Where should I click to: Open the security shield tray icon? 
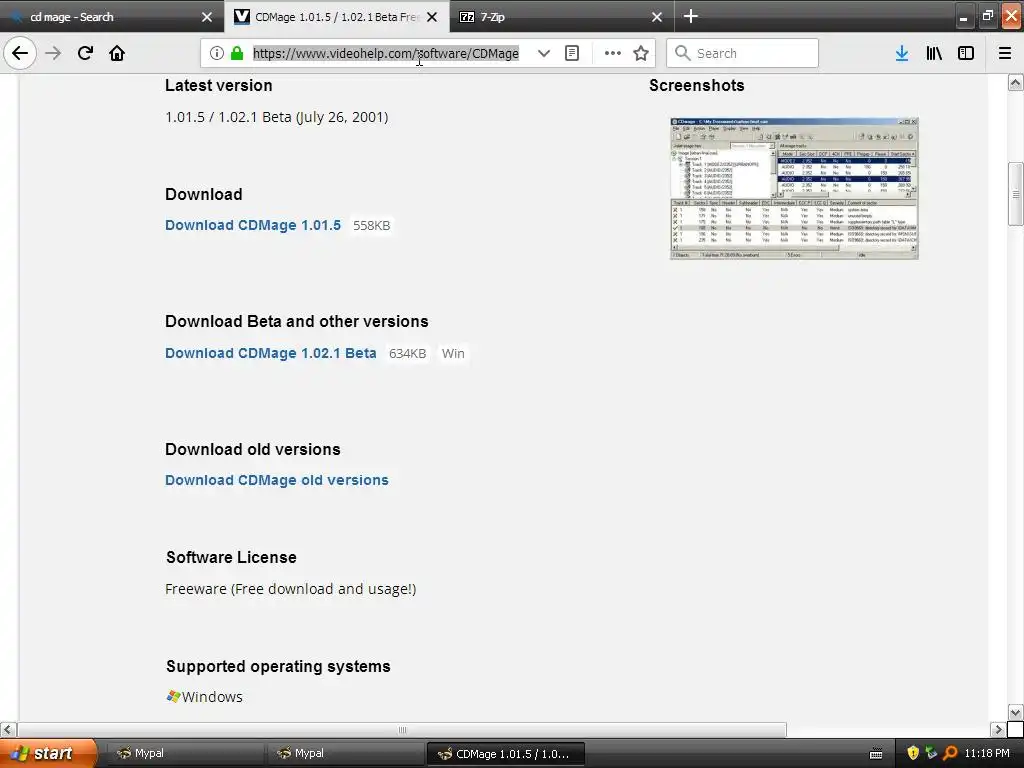pos(912,753)
